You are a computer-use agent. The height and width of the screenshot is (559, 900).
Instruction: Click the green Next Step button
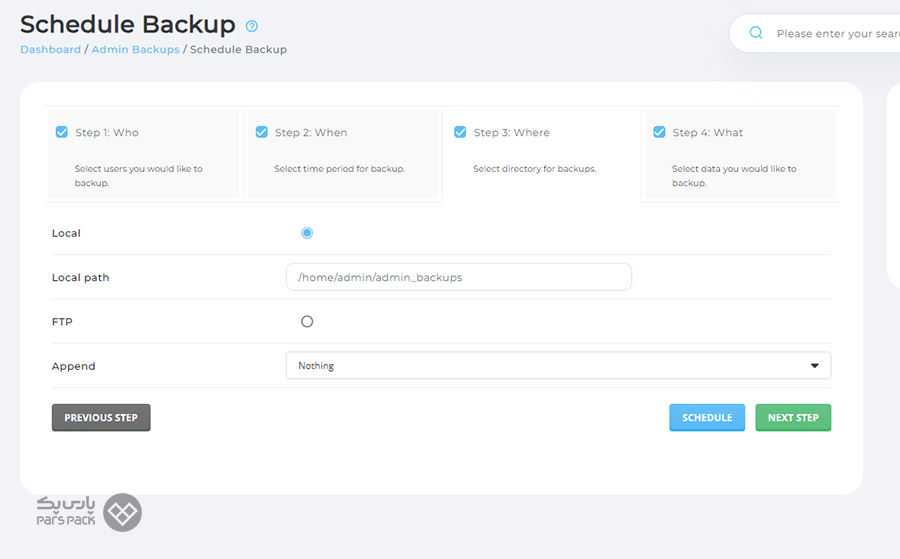tap(793, 417)
